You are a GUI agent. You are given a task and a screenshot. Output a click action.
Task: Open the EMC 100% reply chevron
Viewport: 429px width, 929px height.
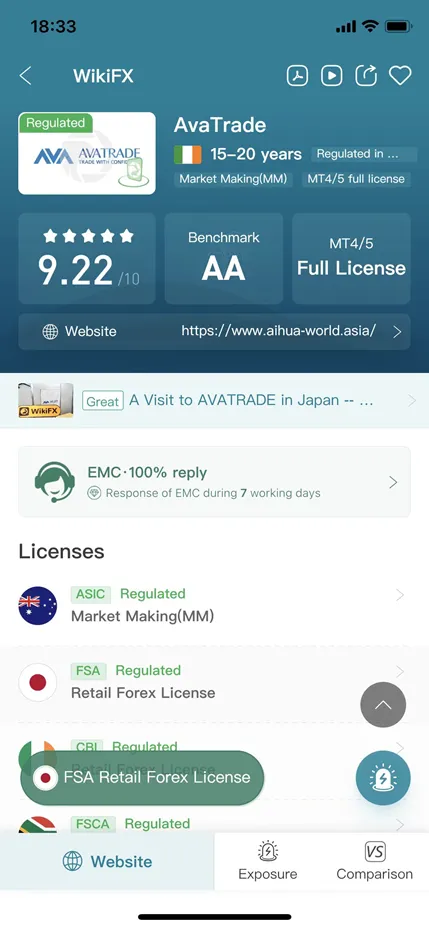[x=393, y=482]
